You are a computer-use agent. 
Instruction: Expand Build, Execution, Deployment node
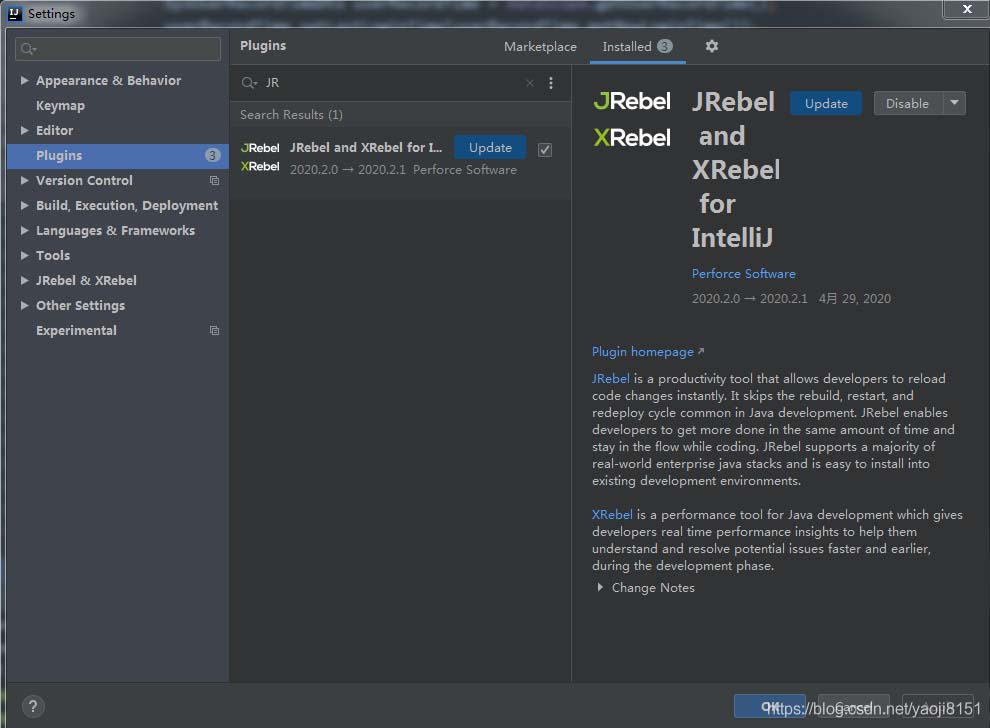point(25,205)
